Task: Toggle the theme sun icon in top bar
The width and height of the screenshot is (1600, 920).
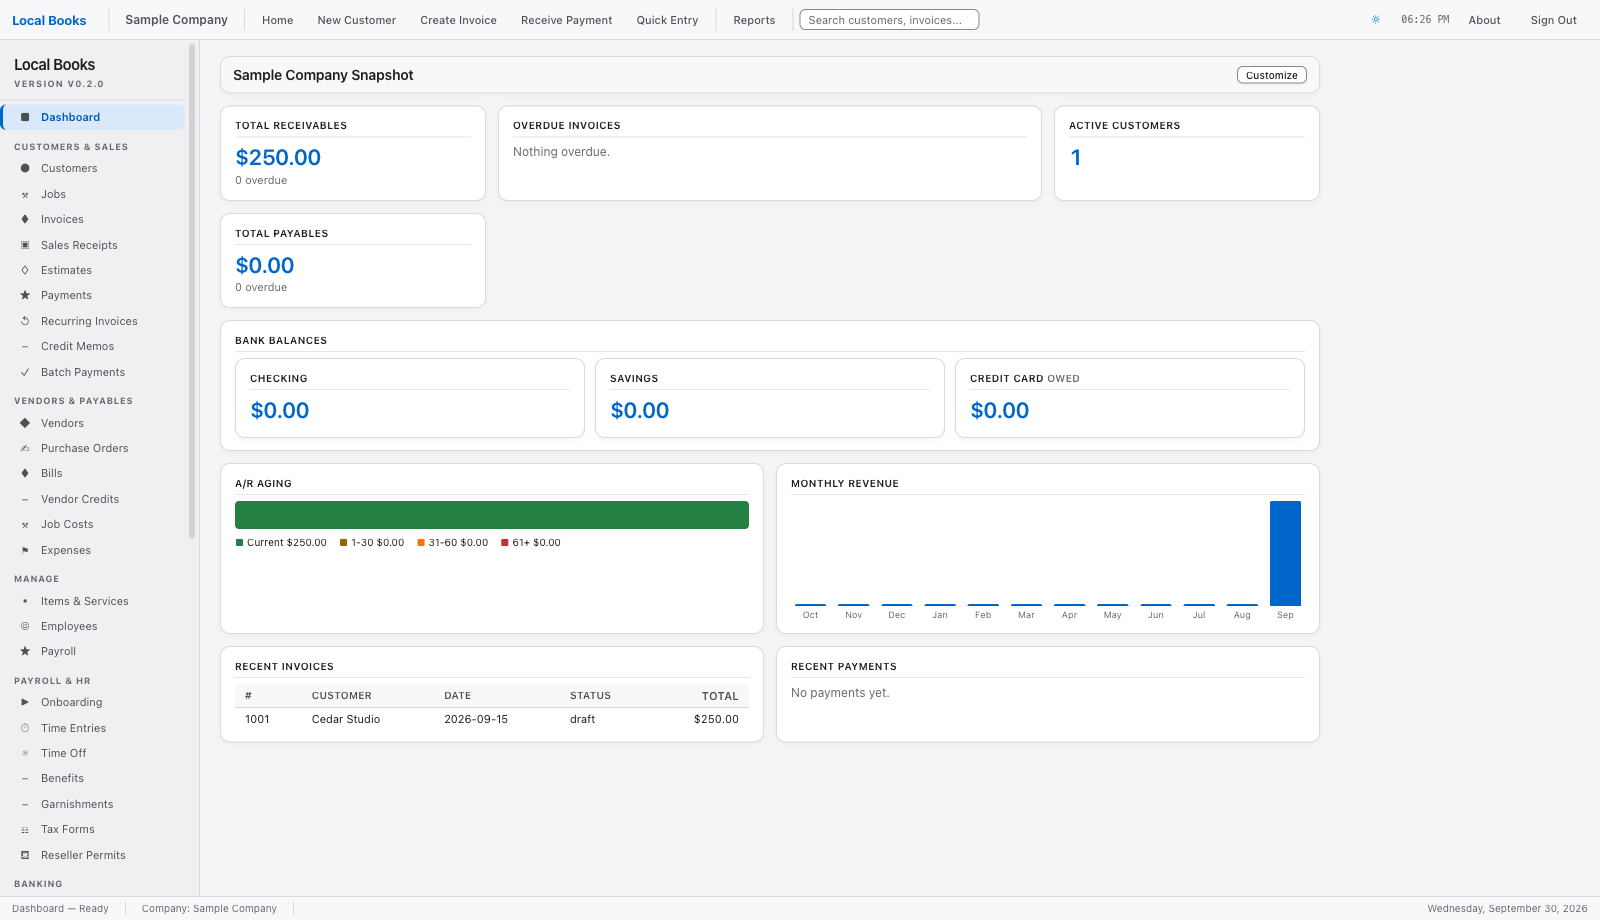Action: click(x=1376, y=20)
